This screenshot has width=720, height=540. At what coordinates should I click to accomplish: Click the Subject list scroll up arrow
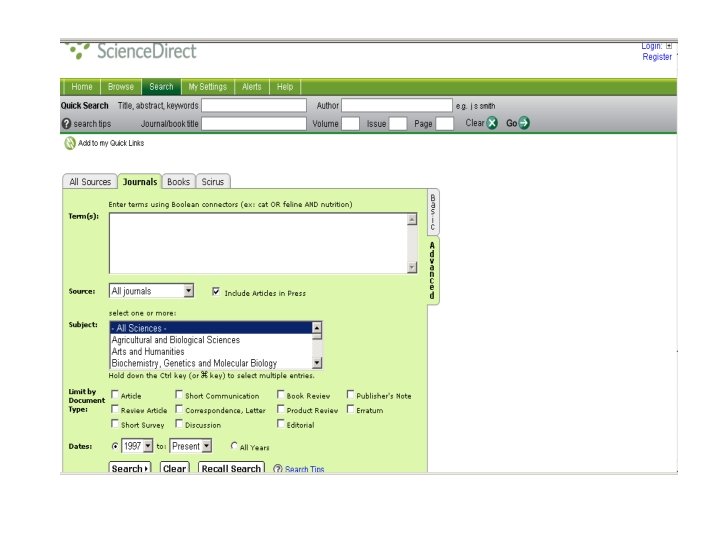[x=317, y=327]
